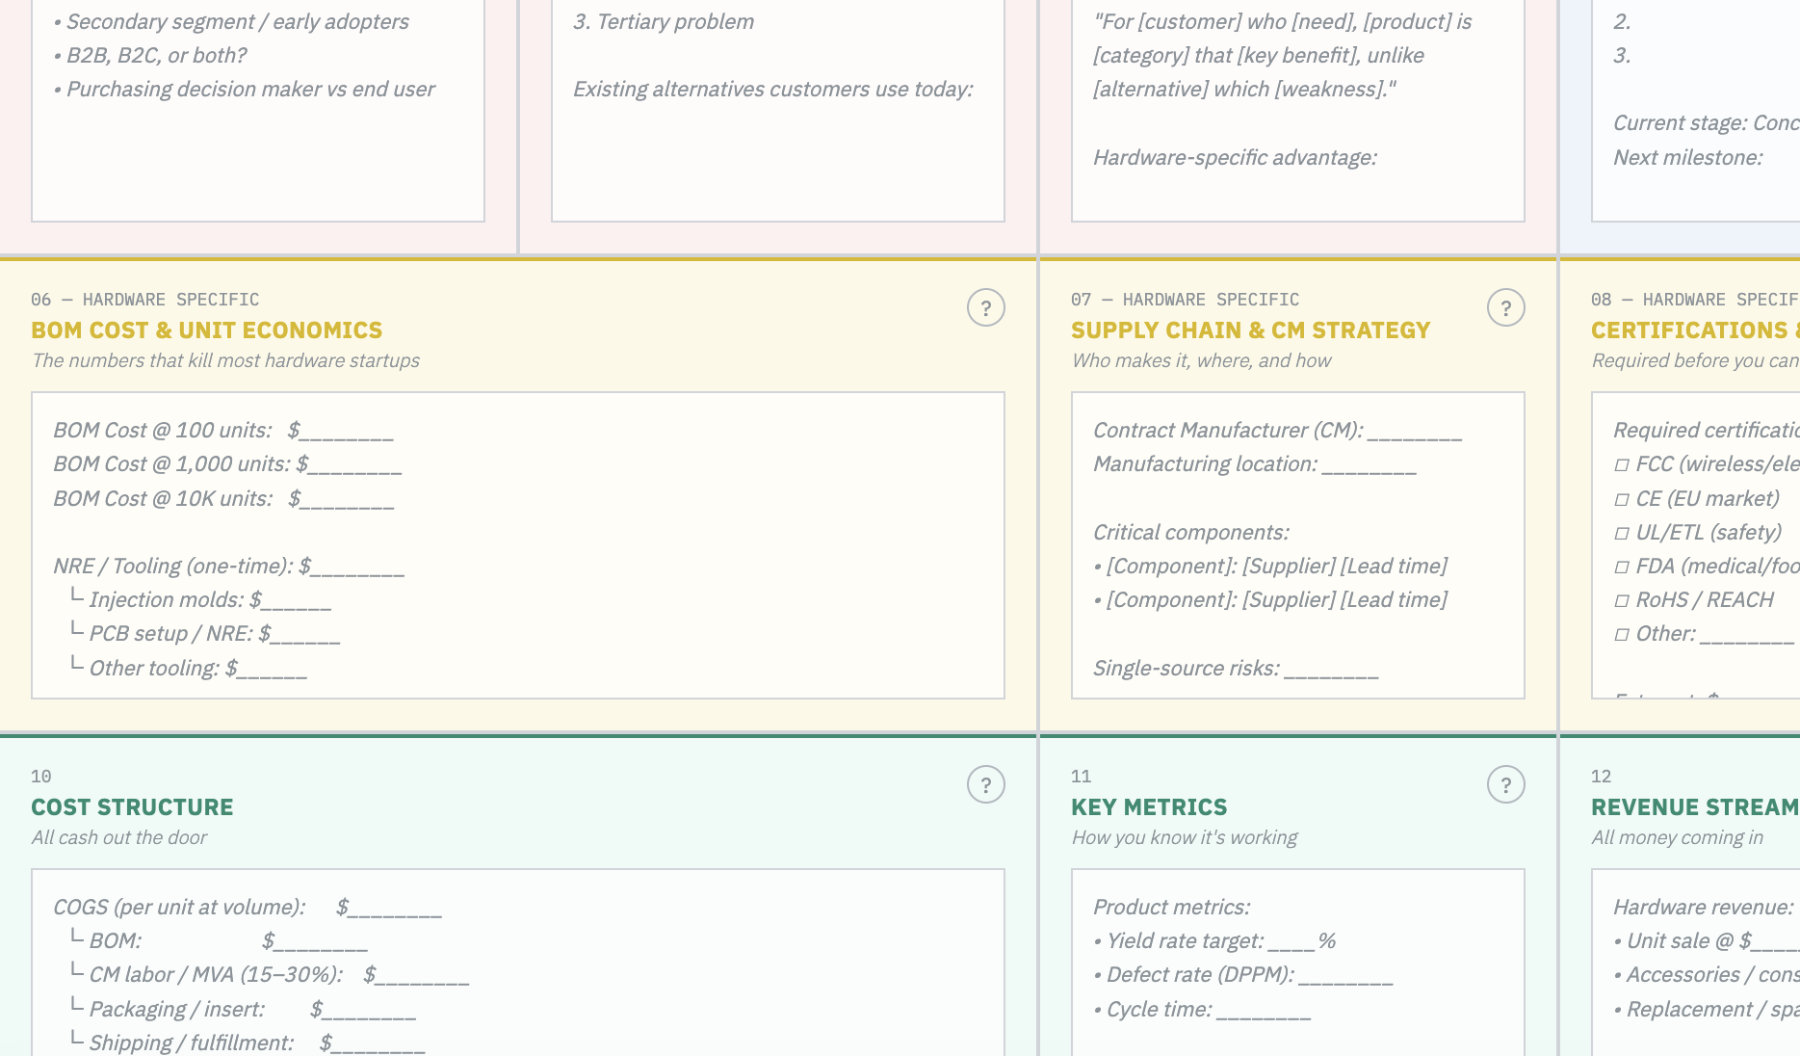
Task: Click the Certifications section heading
Action: [1692, 330]
